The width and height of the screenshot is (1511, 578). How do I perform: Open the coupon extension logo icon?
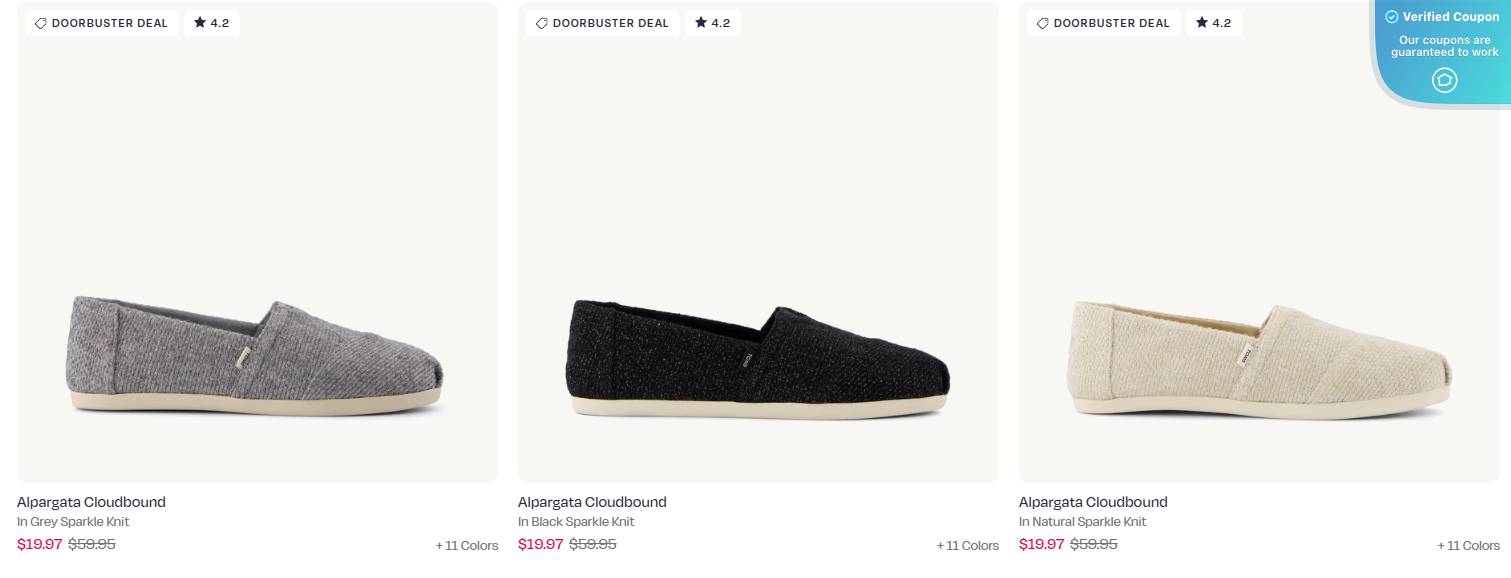1444,80
